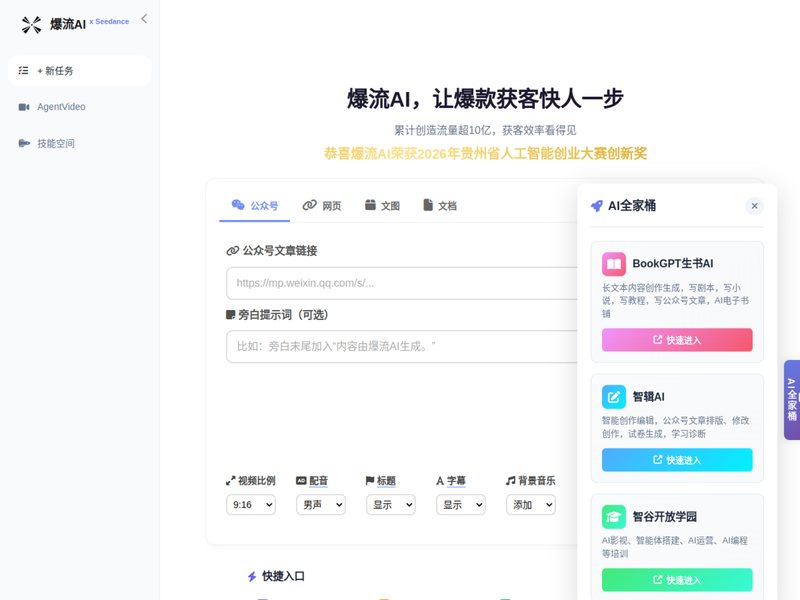Click the document icon on 文档 tab
800x600 pixels.
428,205
